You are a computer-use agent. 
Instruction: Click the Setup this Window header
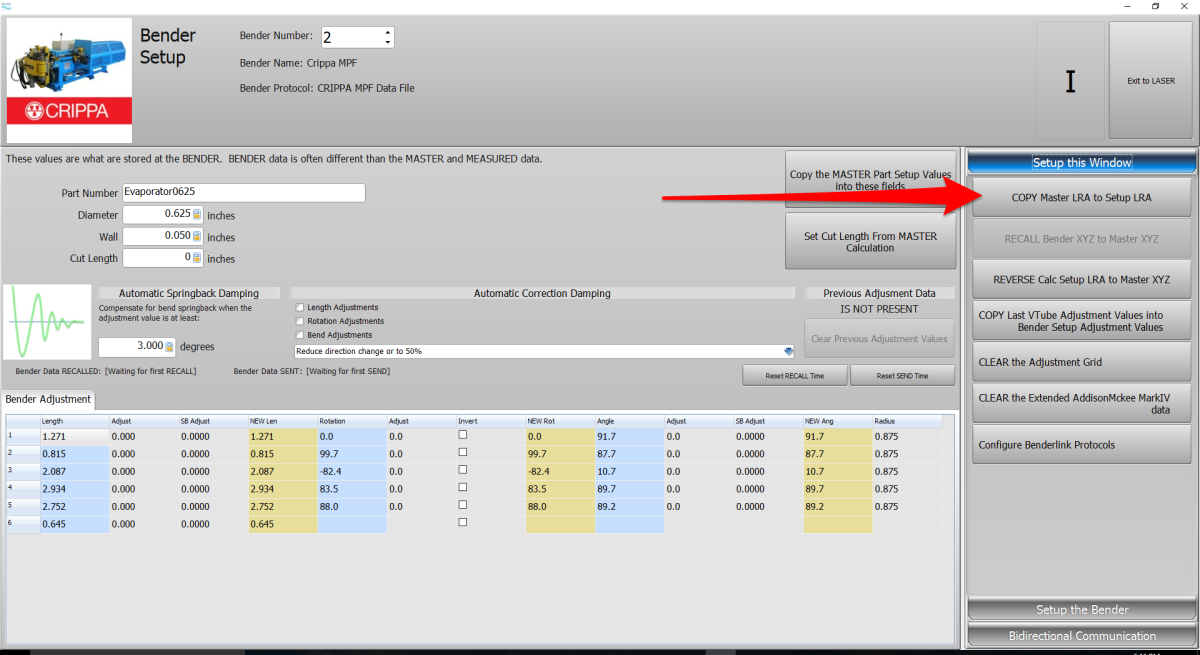tap(1081, 162)
